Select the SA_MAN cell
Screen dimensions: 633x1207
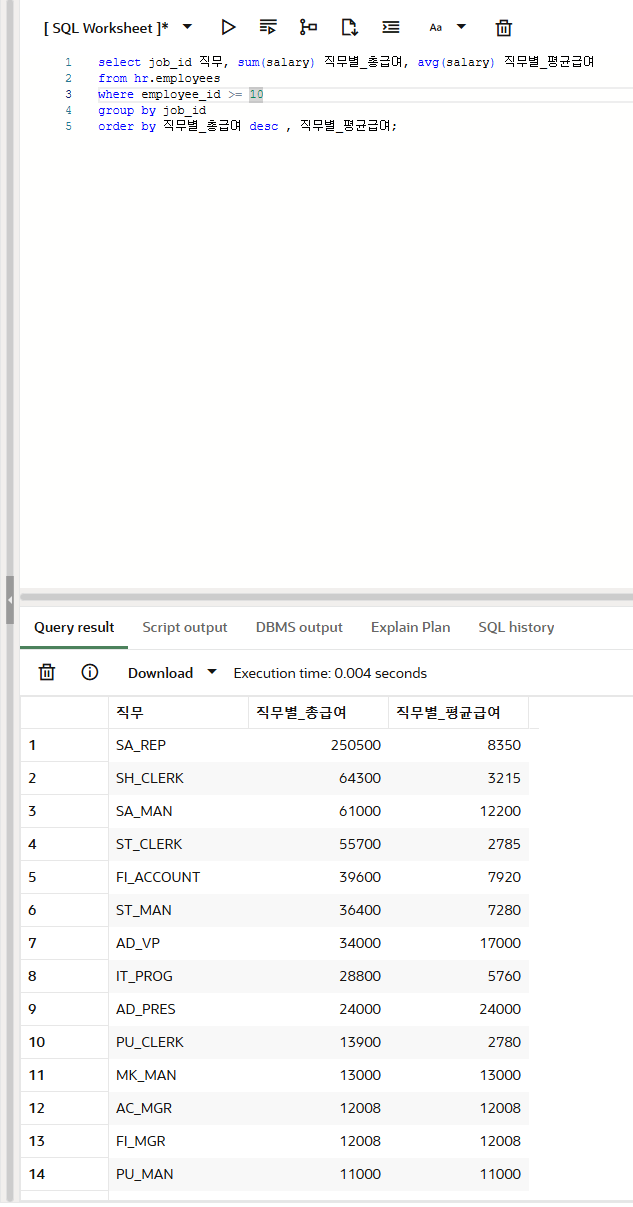coord(178,811)
